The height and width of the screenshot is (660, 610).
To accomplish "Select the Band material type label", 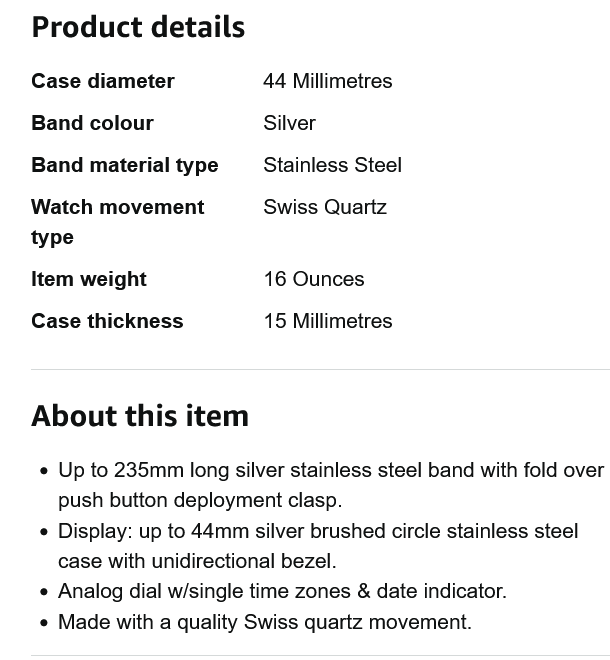I will pyautogui.click(x=124, y=165).
